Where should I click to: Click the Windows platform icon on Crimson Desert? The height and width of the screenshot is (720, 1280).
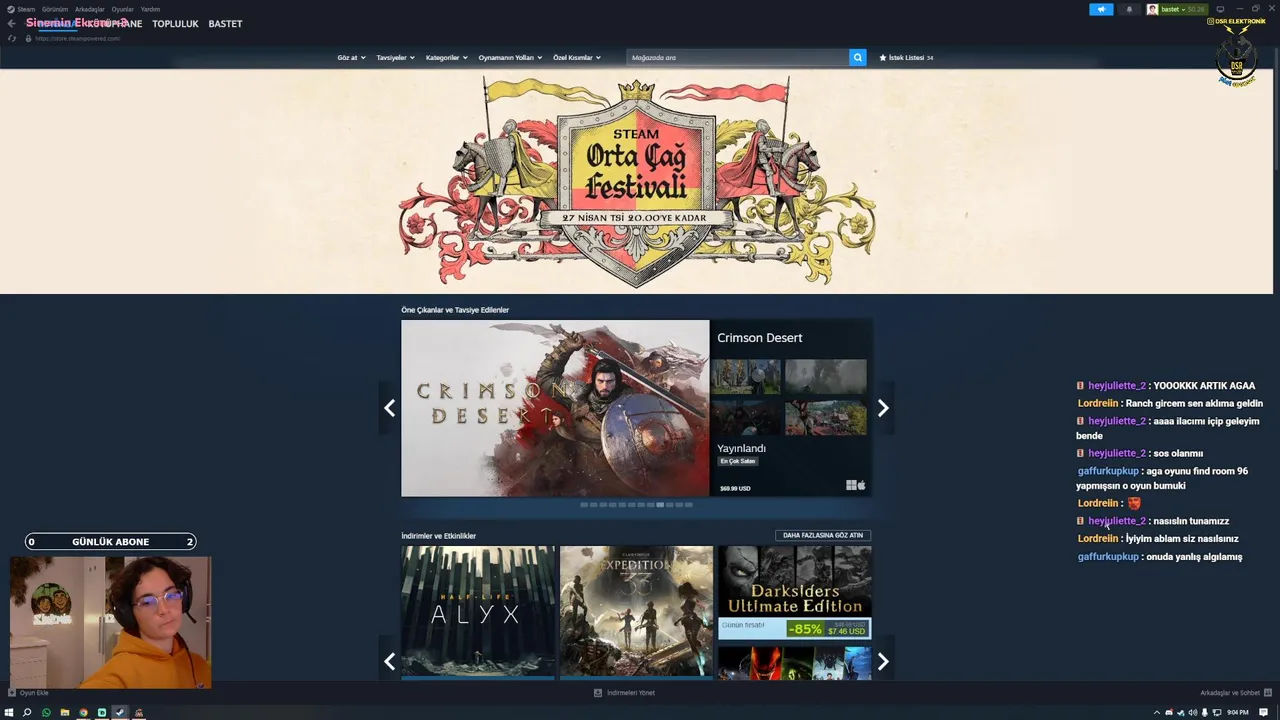(851, 485)
